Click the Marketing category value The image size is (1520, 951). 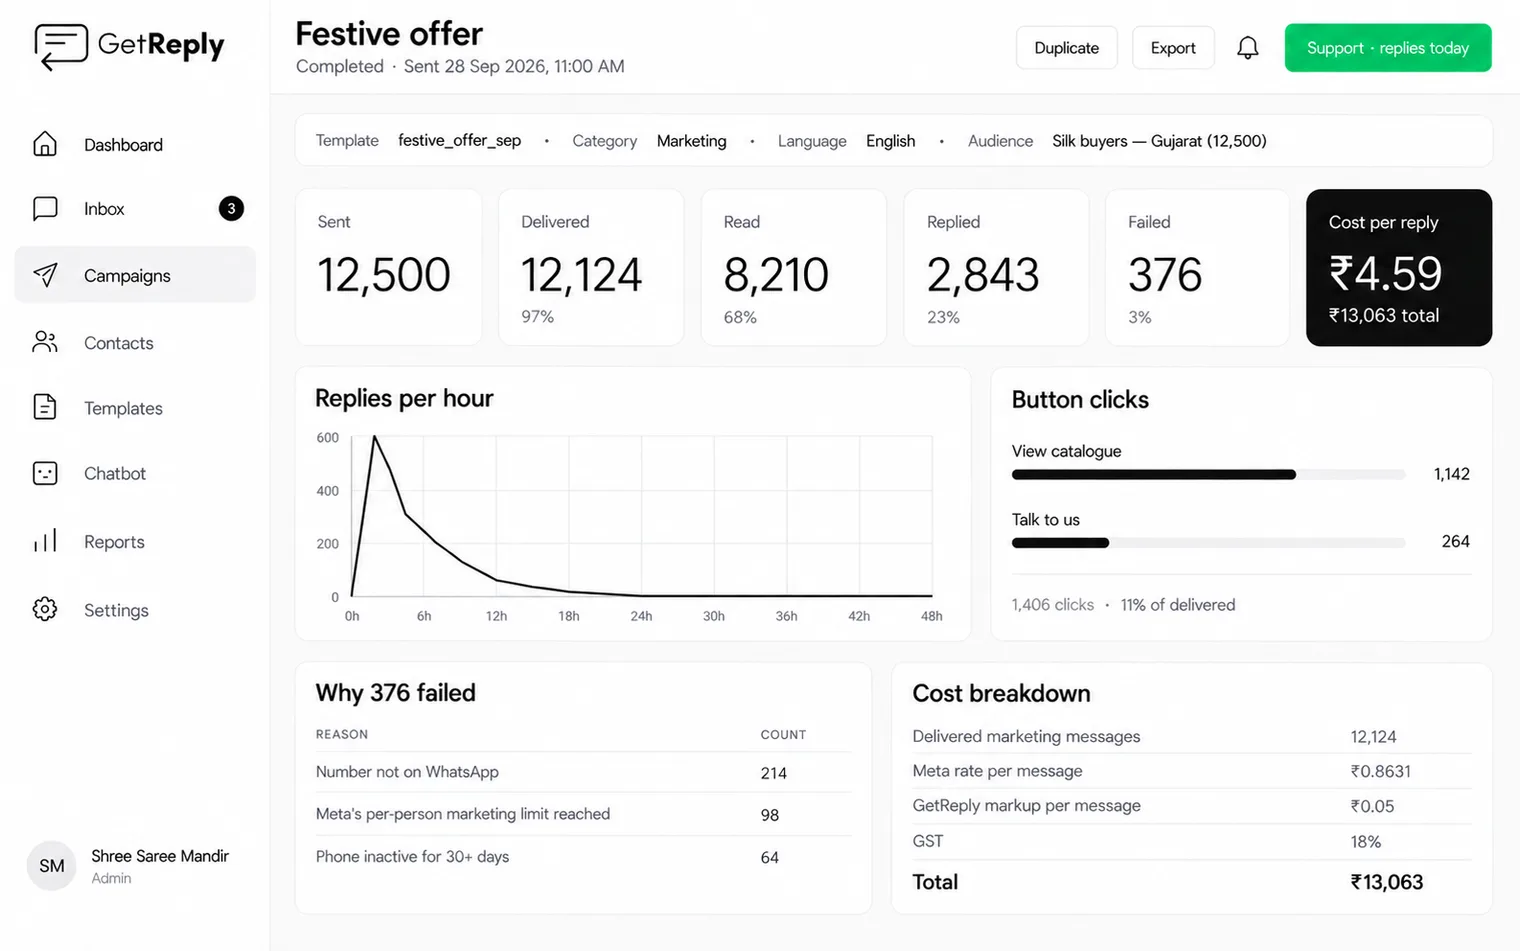pos(691,141)
